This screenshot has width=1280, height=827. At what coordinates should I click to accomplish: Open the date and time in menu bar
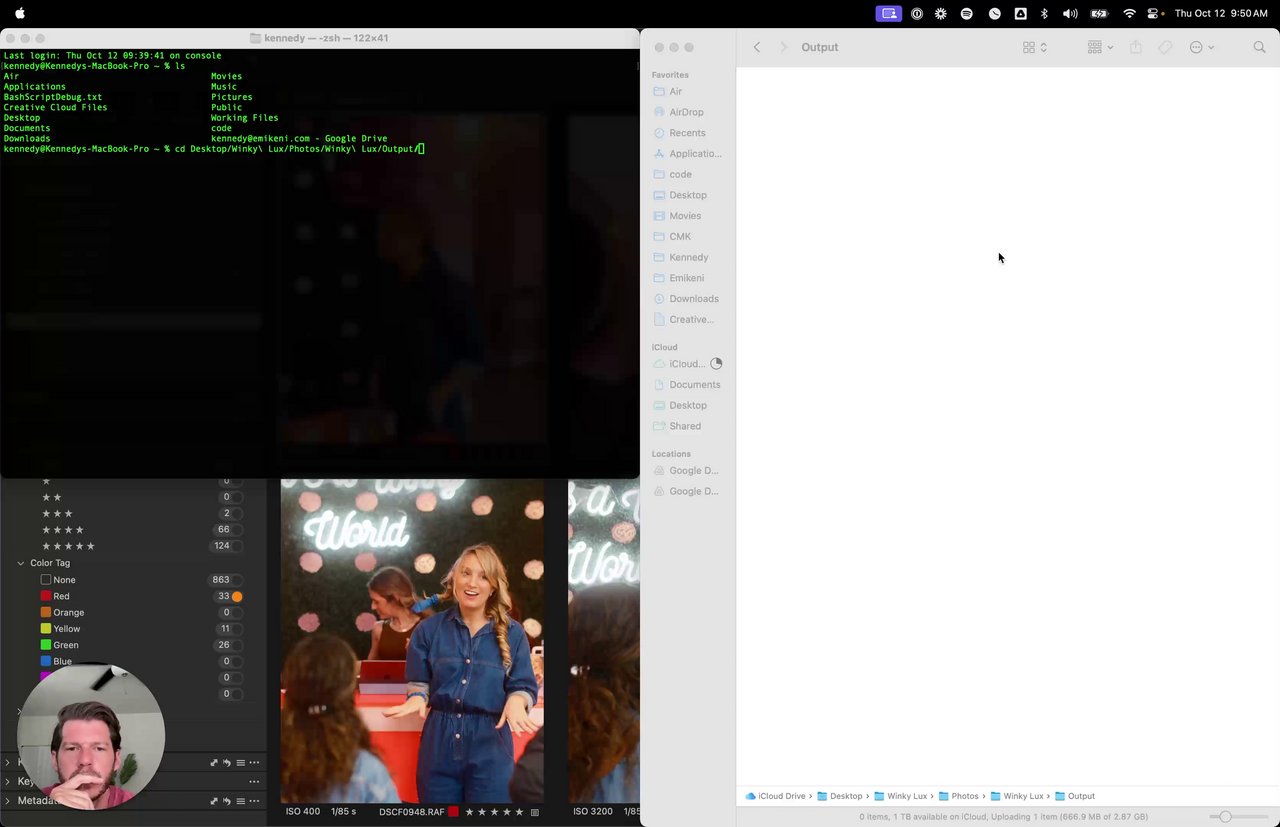tap(1221, 14)
